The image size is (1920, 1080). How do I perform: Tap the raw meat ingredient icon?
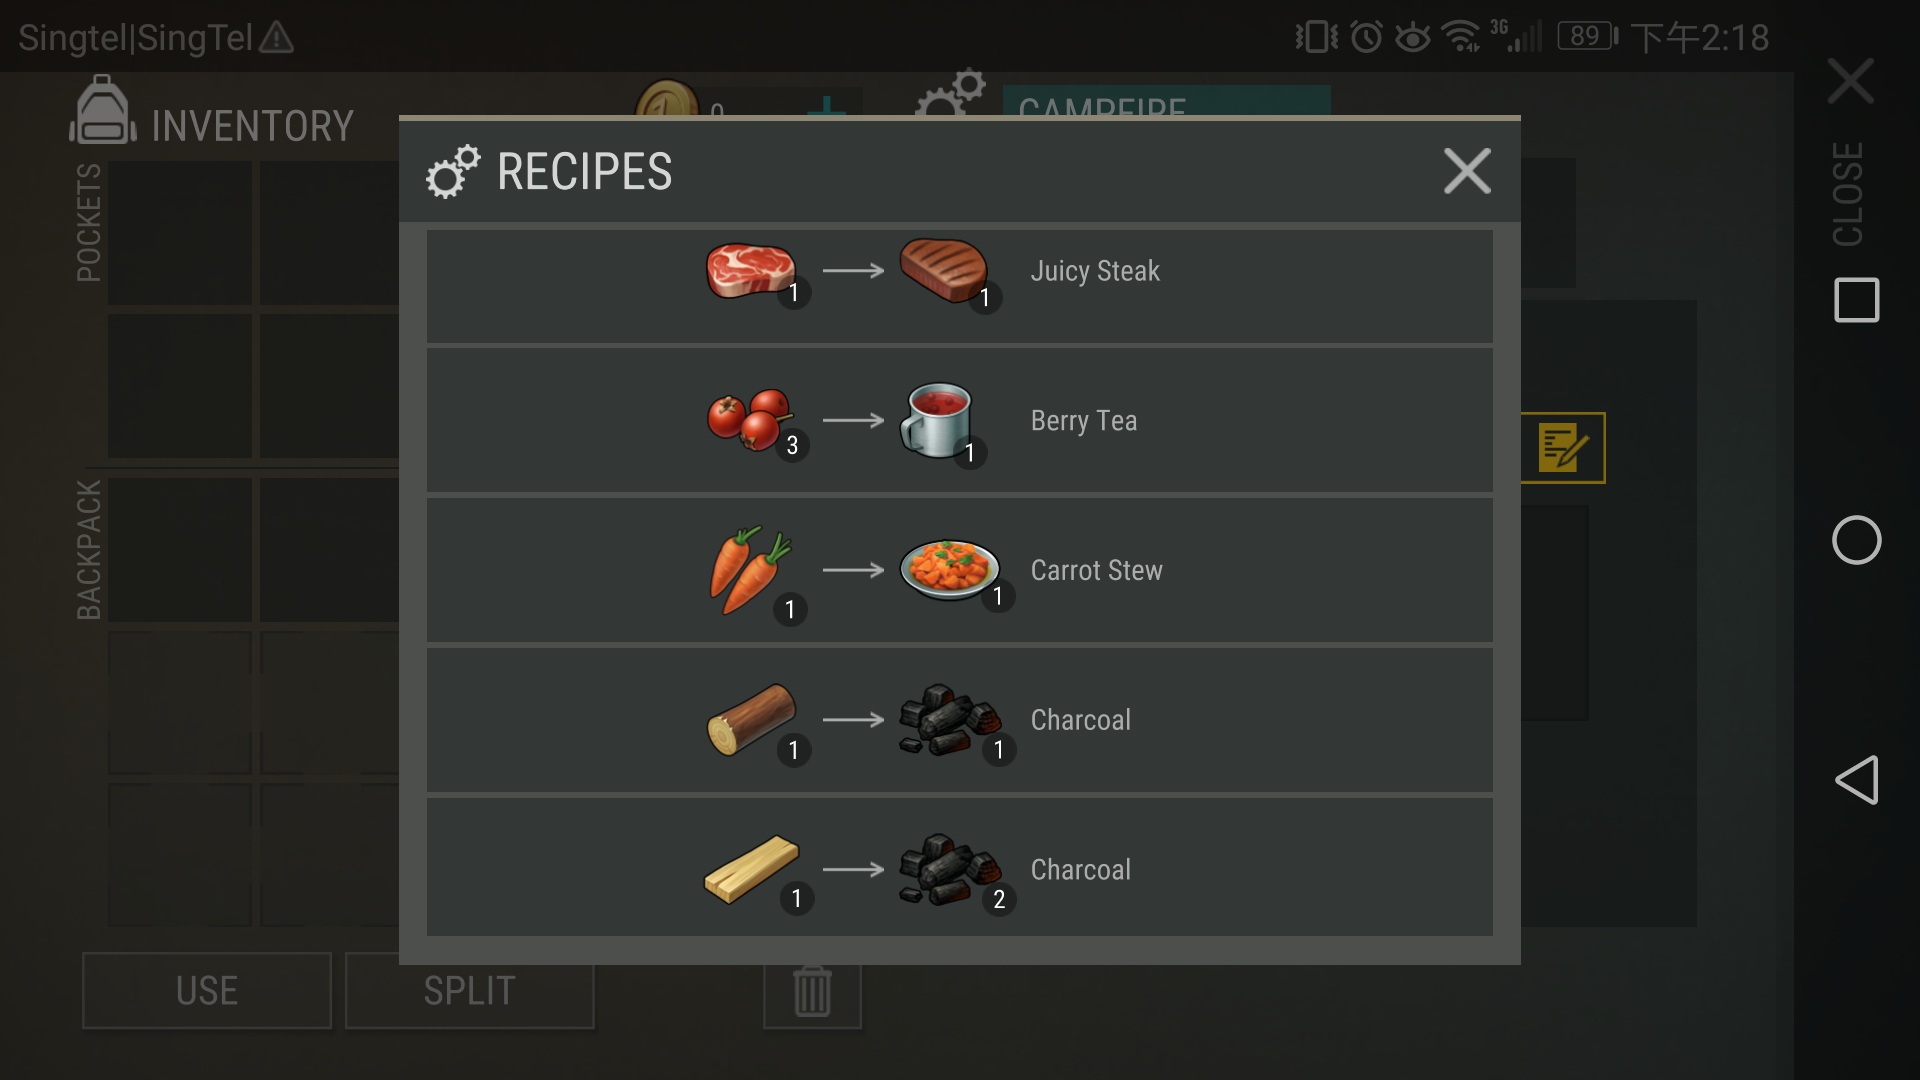click(751, 270)
